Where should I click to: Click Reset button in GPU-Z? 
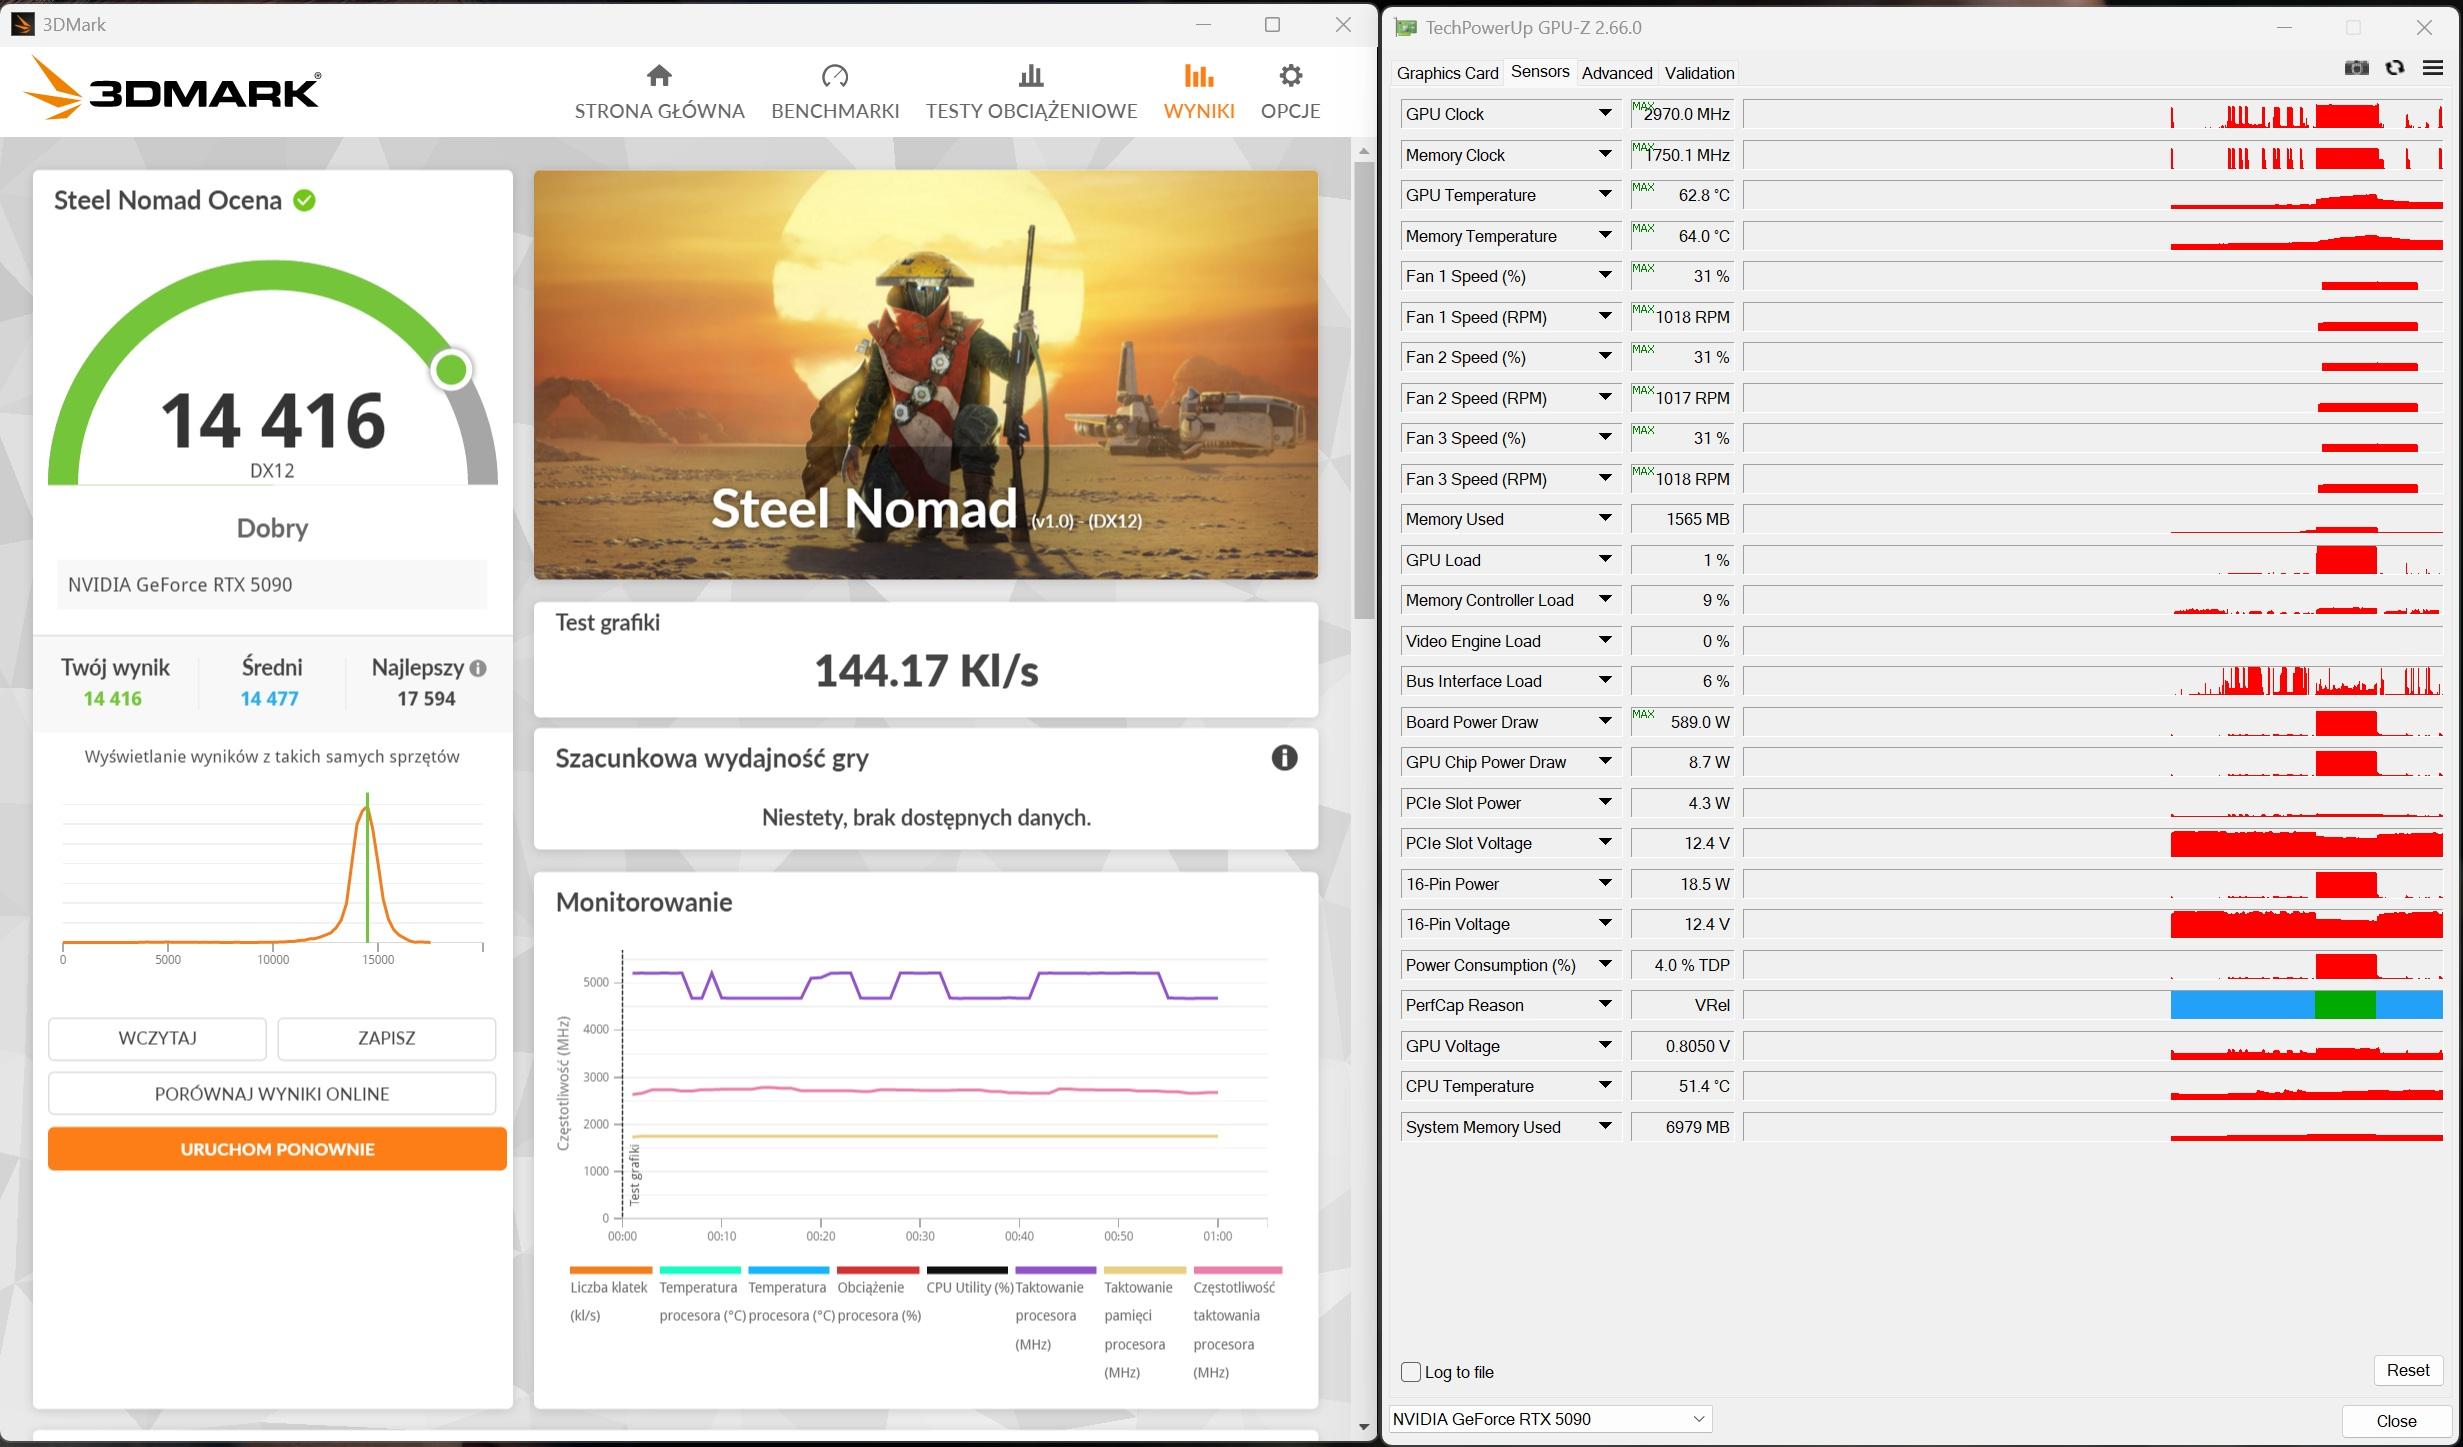(x=2407, y=1370)
